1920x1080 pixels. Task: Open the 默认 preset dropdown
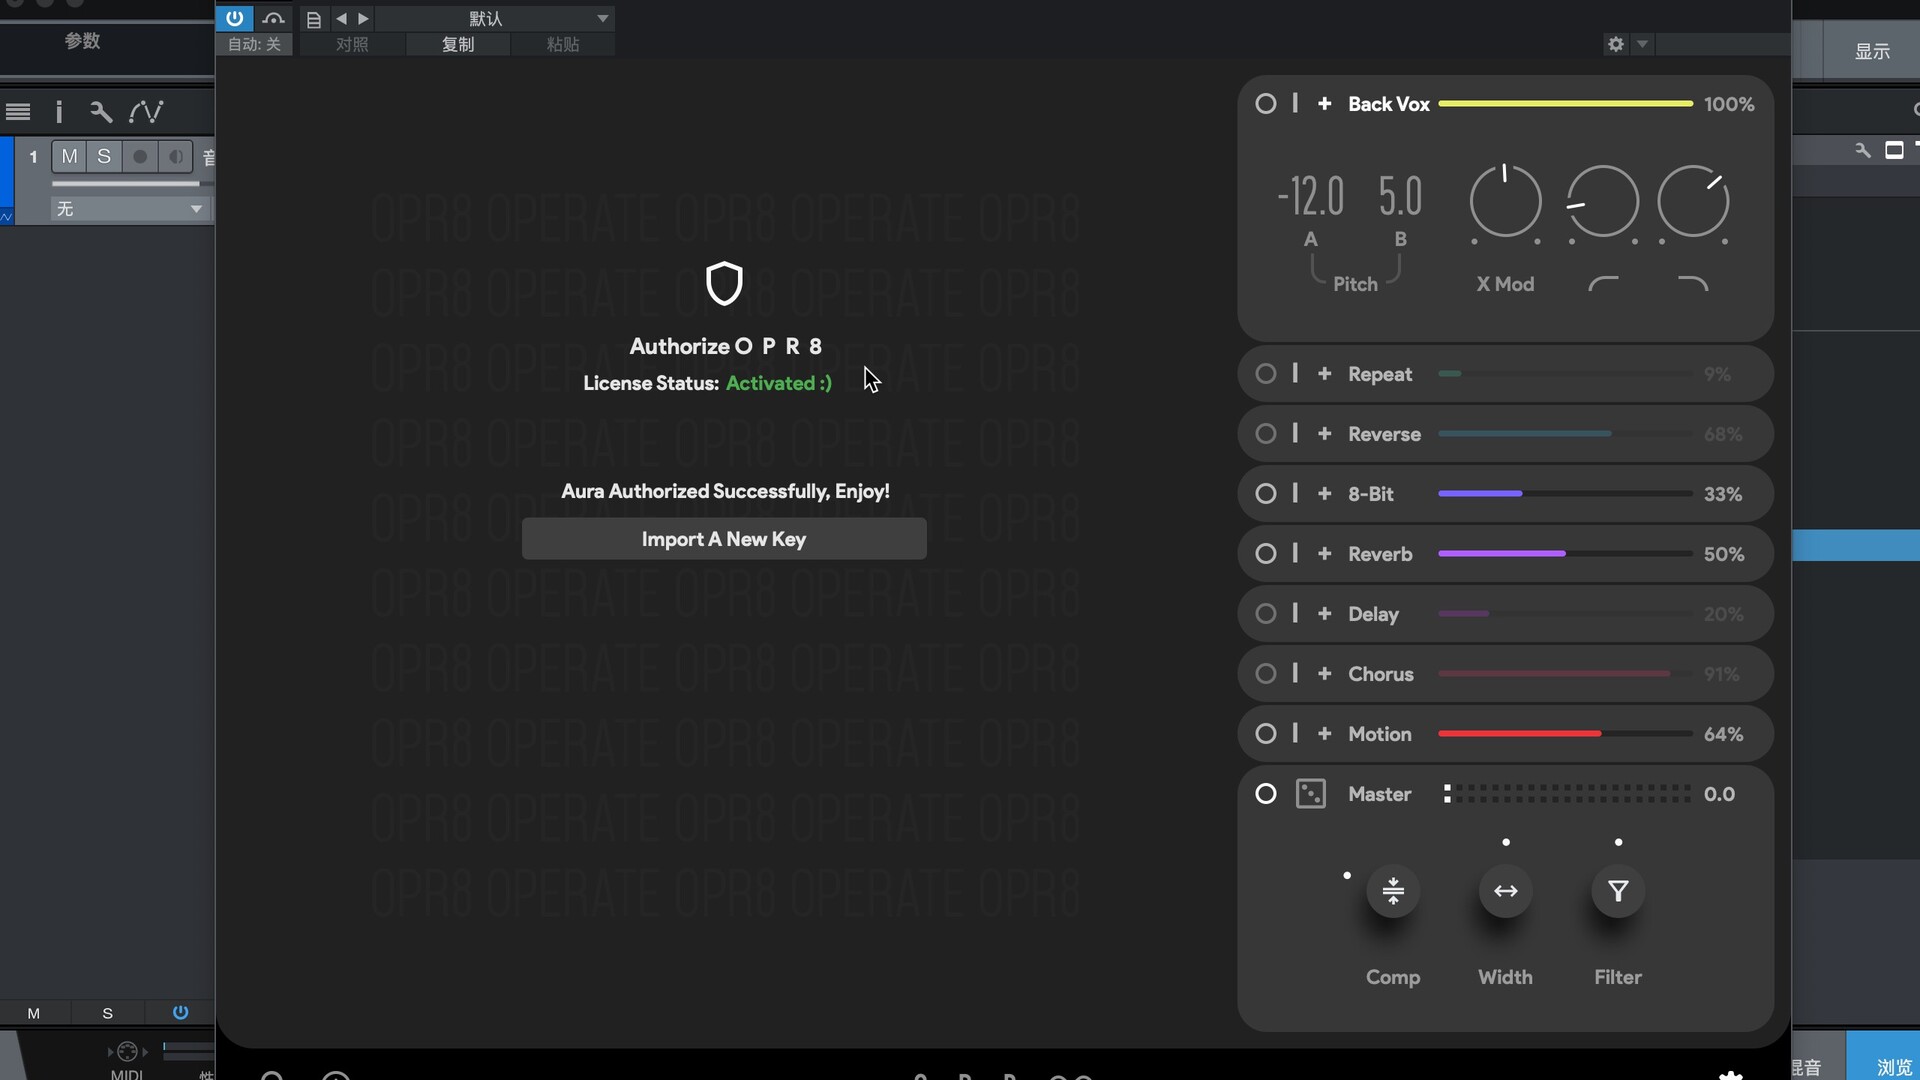(x=496, y=18)
